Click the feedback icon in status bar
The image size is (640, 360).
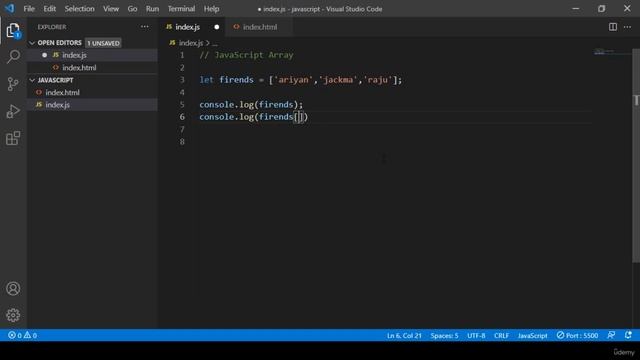coord(611,335)
